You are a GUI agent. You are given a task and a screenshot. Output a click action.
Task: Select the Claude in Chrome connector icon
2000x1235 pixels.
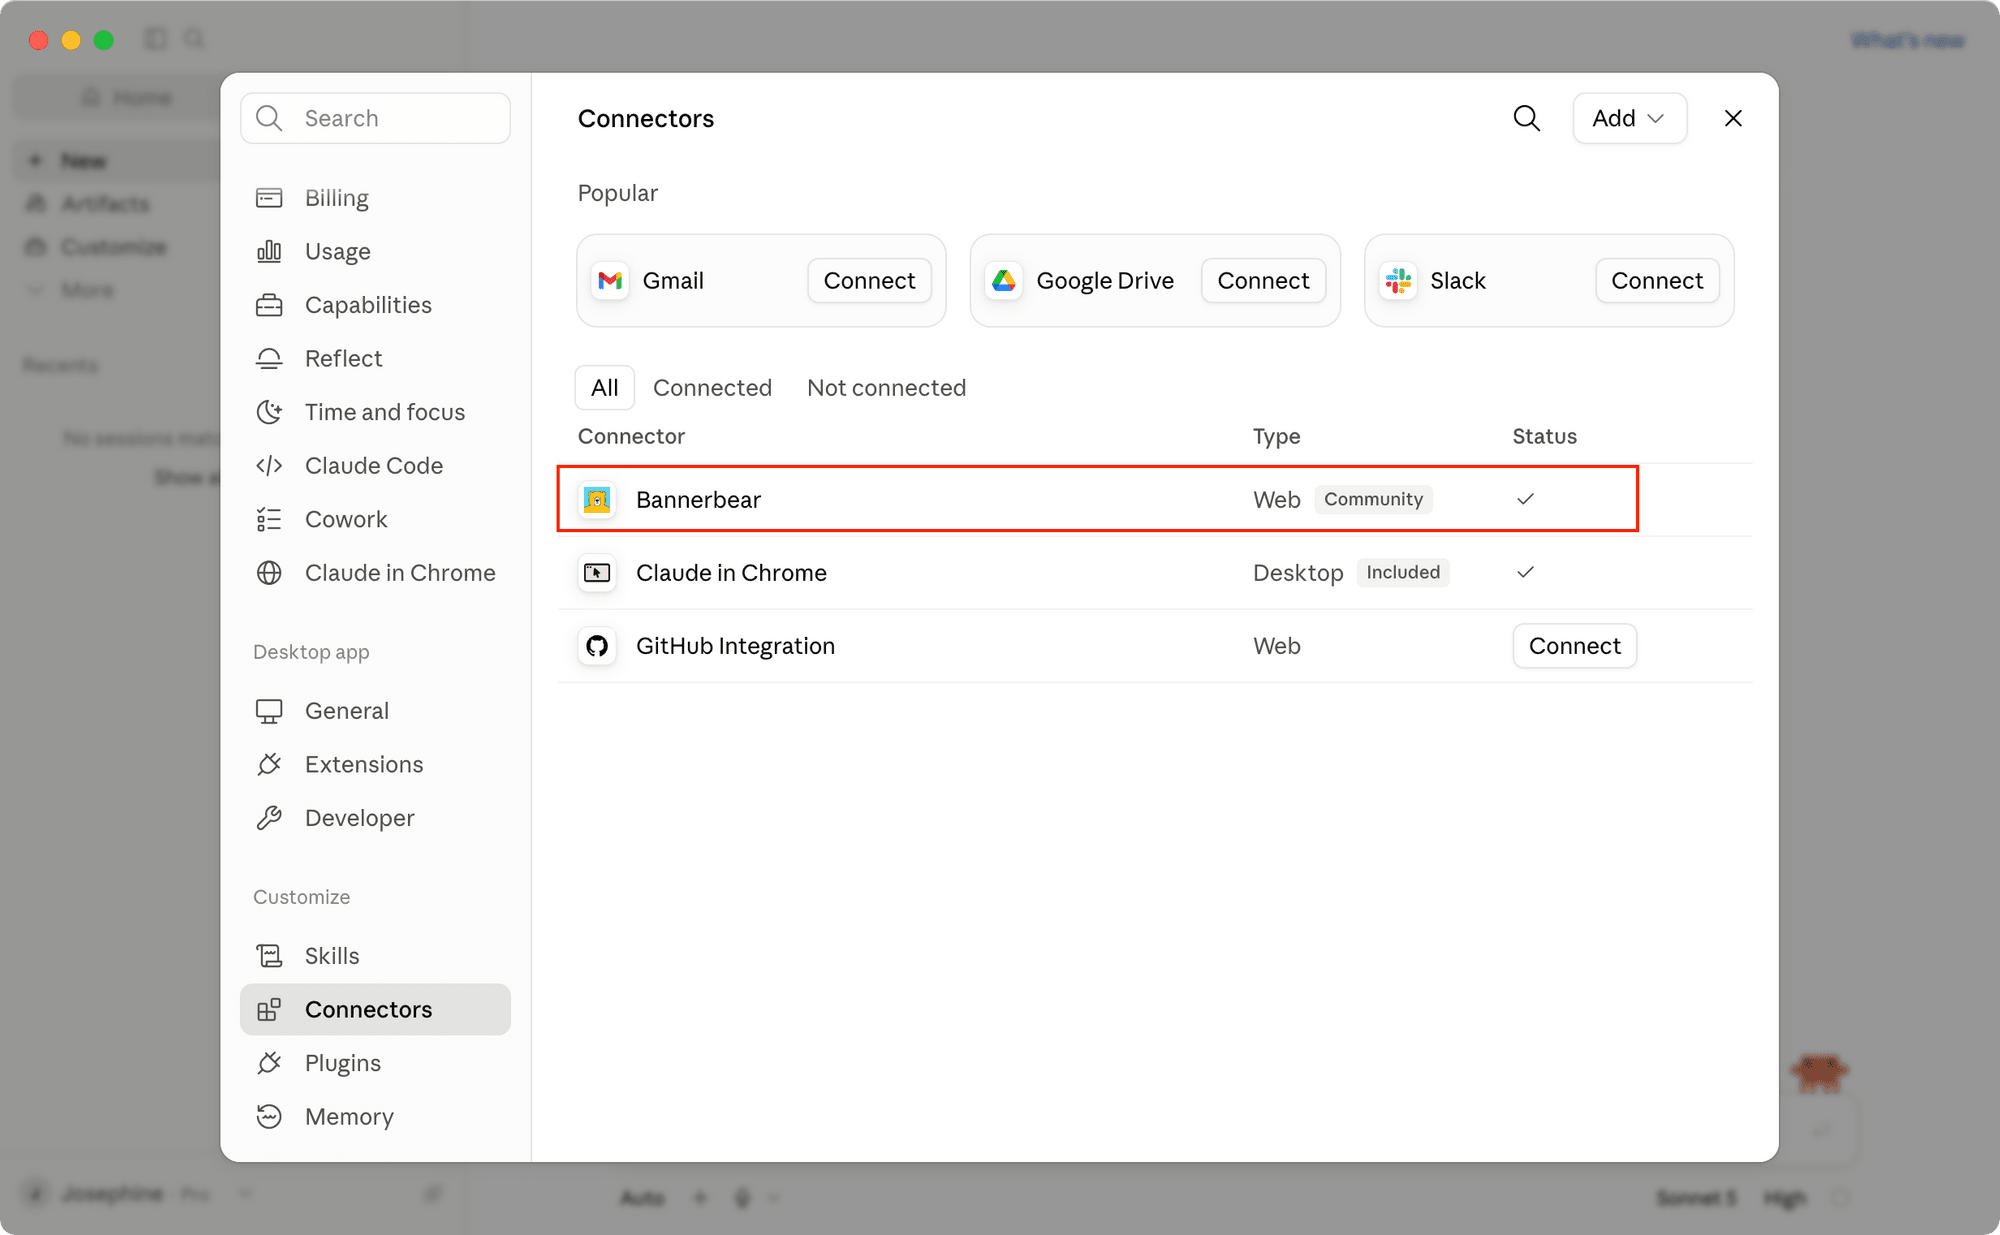coord(597,573)
